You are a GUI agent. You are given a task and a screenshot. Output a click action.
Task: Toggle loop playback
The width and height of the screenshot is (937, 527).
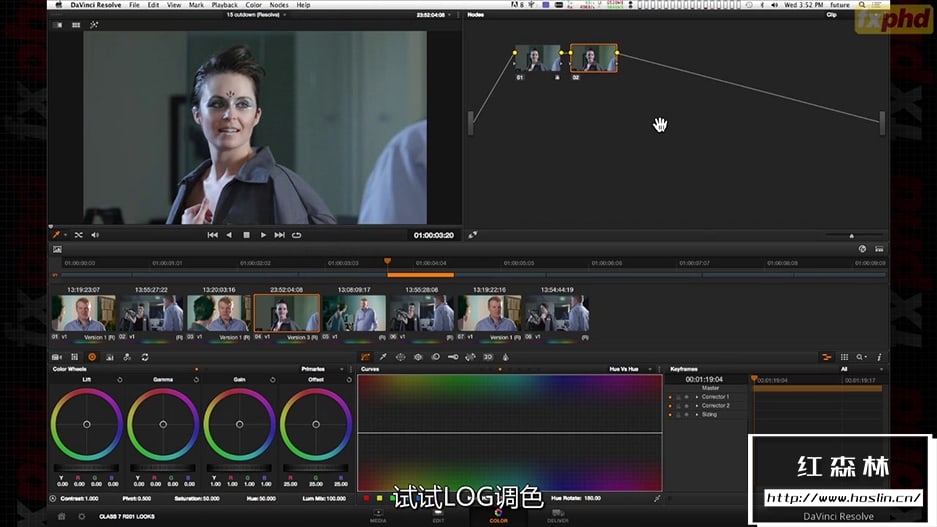click(296, 235)
